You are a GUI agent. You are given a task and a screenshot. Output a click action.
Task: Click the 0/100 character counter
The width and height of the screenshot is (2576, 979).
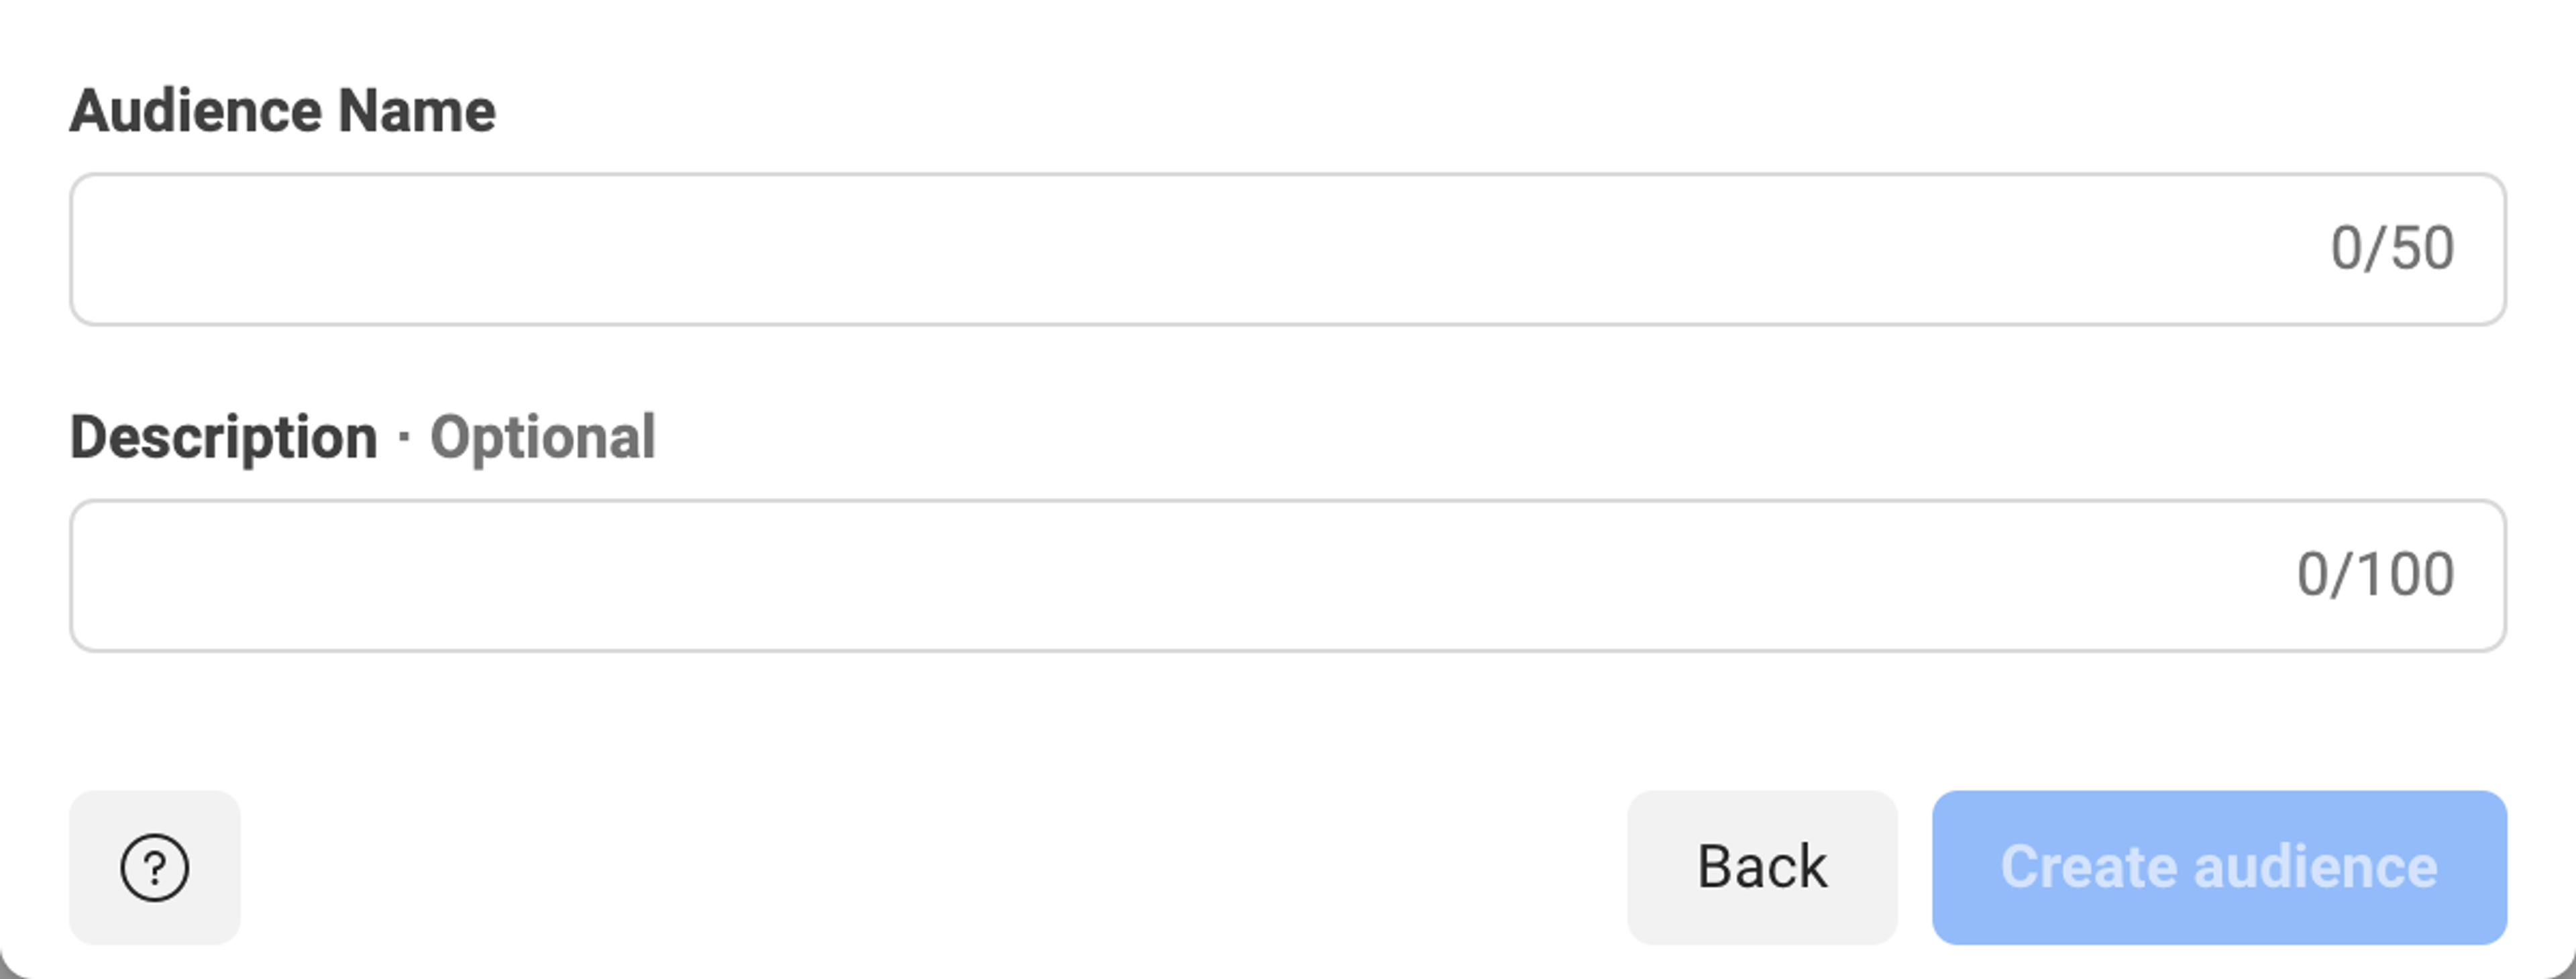2375,574
